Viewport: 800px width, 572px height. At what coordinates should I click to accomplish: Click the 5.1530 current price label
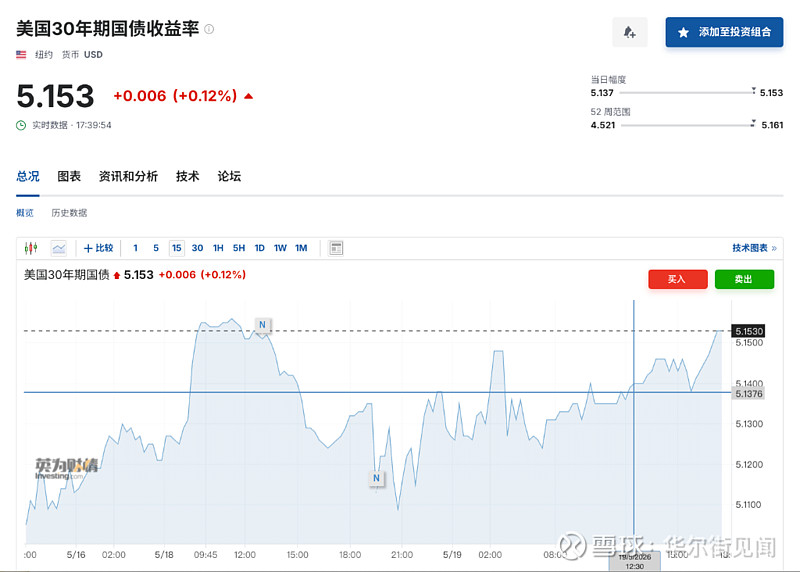(748, 331)
